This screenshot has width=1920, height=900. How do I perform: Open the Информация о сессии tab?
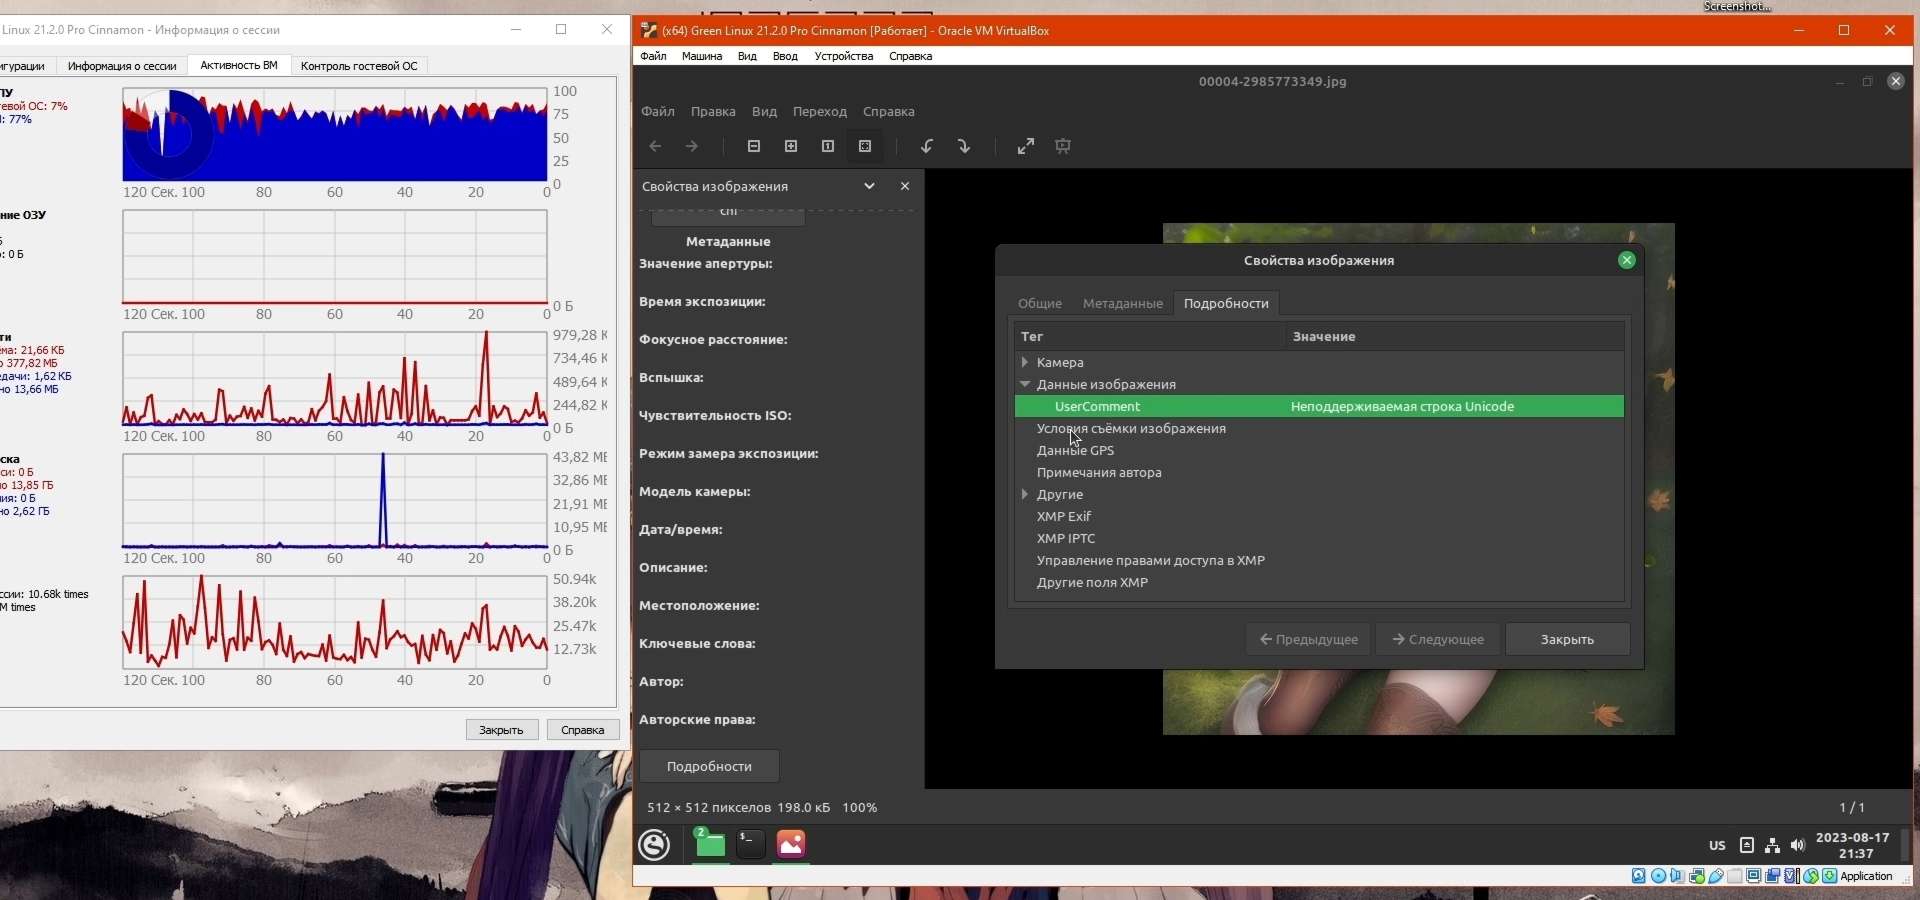click(x=122, y=66)
